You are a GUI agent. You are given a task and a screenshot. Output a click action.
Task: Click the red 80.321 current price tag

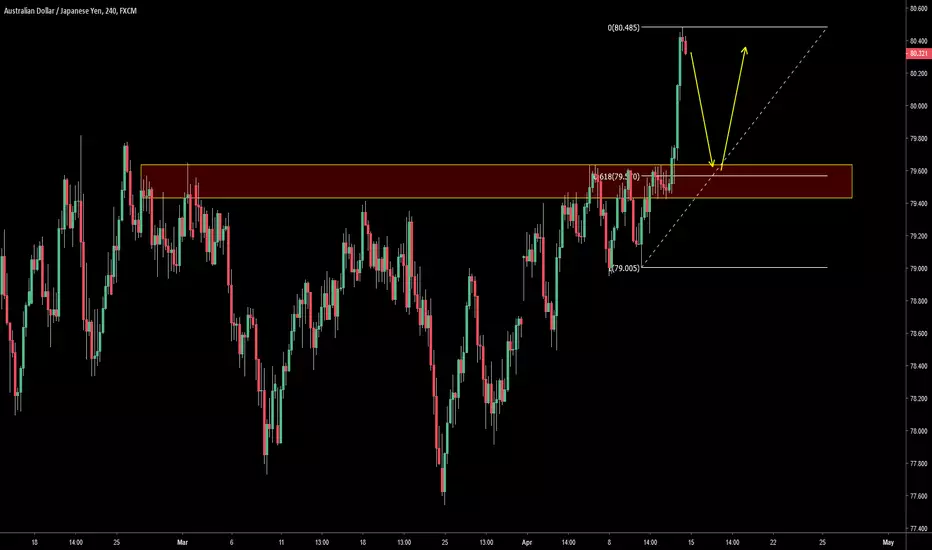[x=918, y=54]
